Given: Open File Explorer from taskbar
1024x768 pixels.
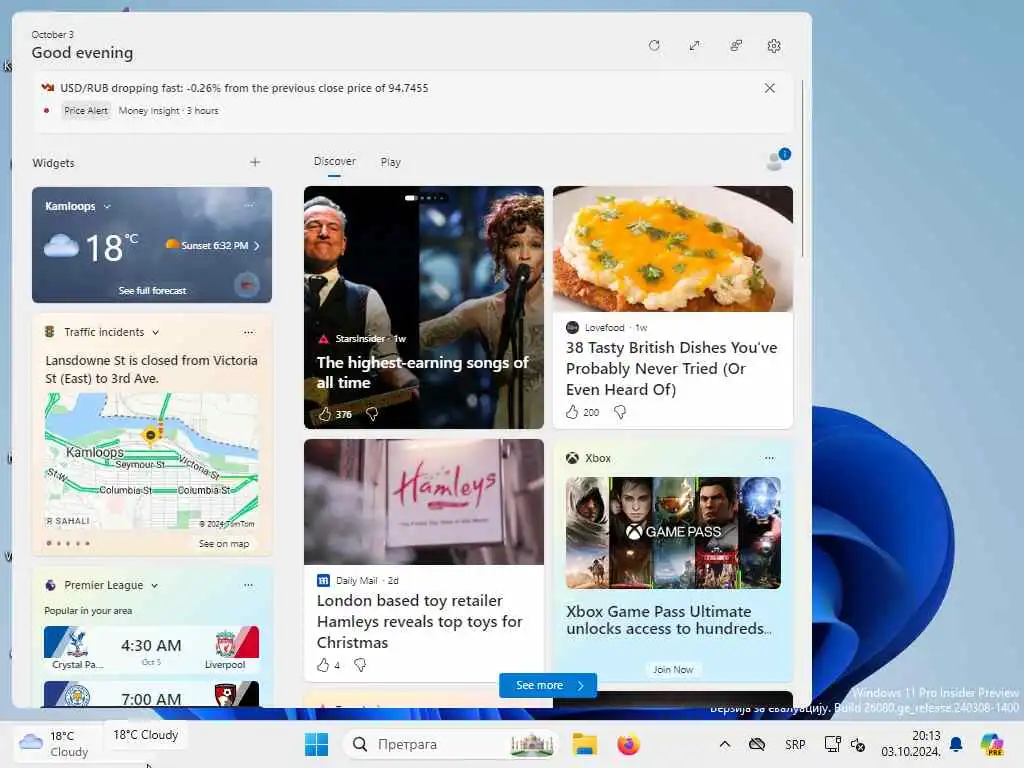Looking at the screenshot, I should 584,744.
